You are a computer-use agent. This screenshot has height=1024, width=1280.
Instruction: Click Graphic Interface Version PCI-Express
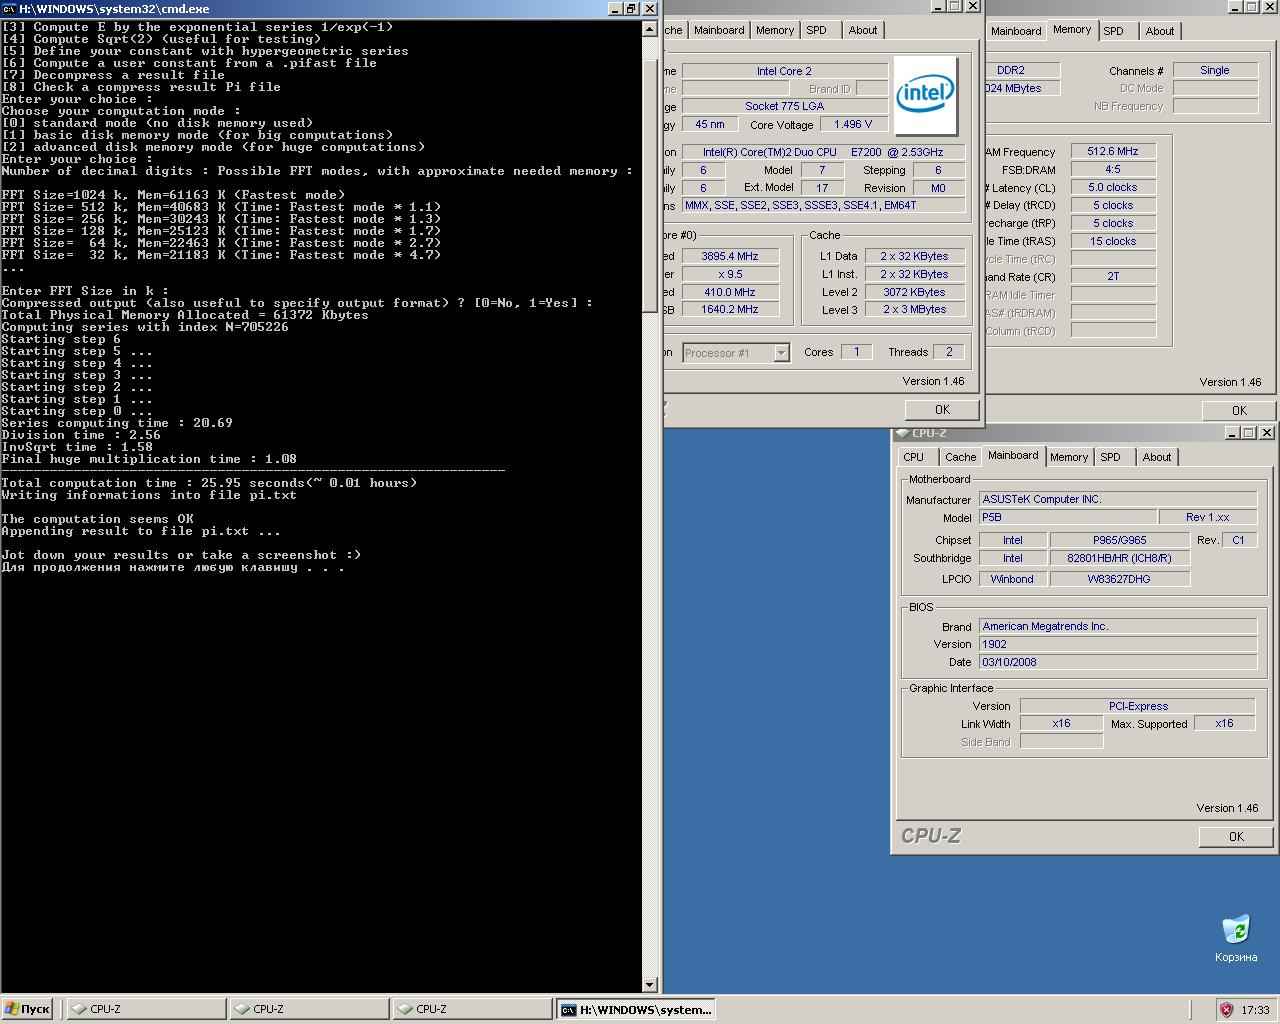click(1138, 706)
